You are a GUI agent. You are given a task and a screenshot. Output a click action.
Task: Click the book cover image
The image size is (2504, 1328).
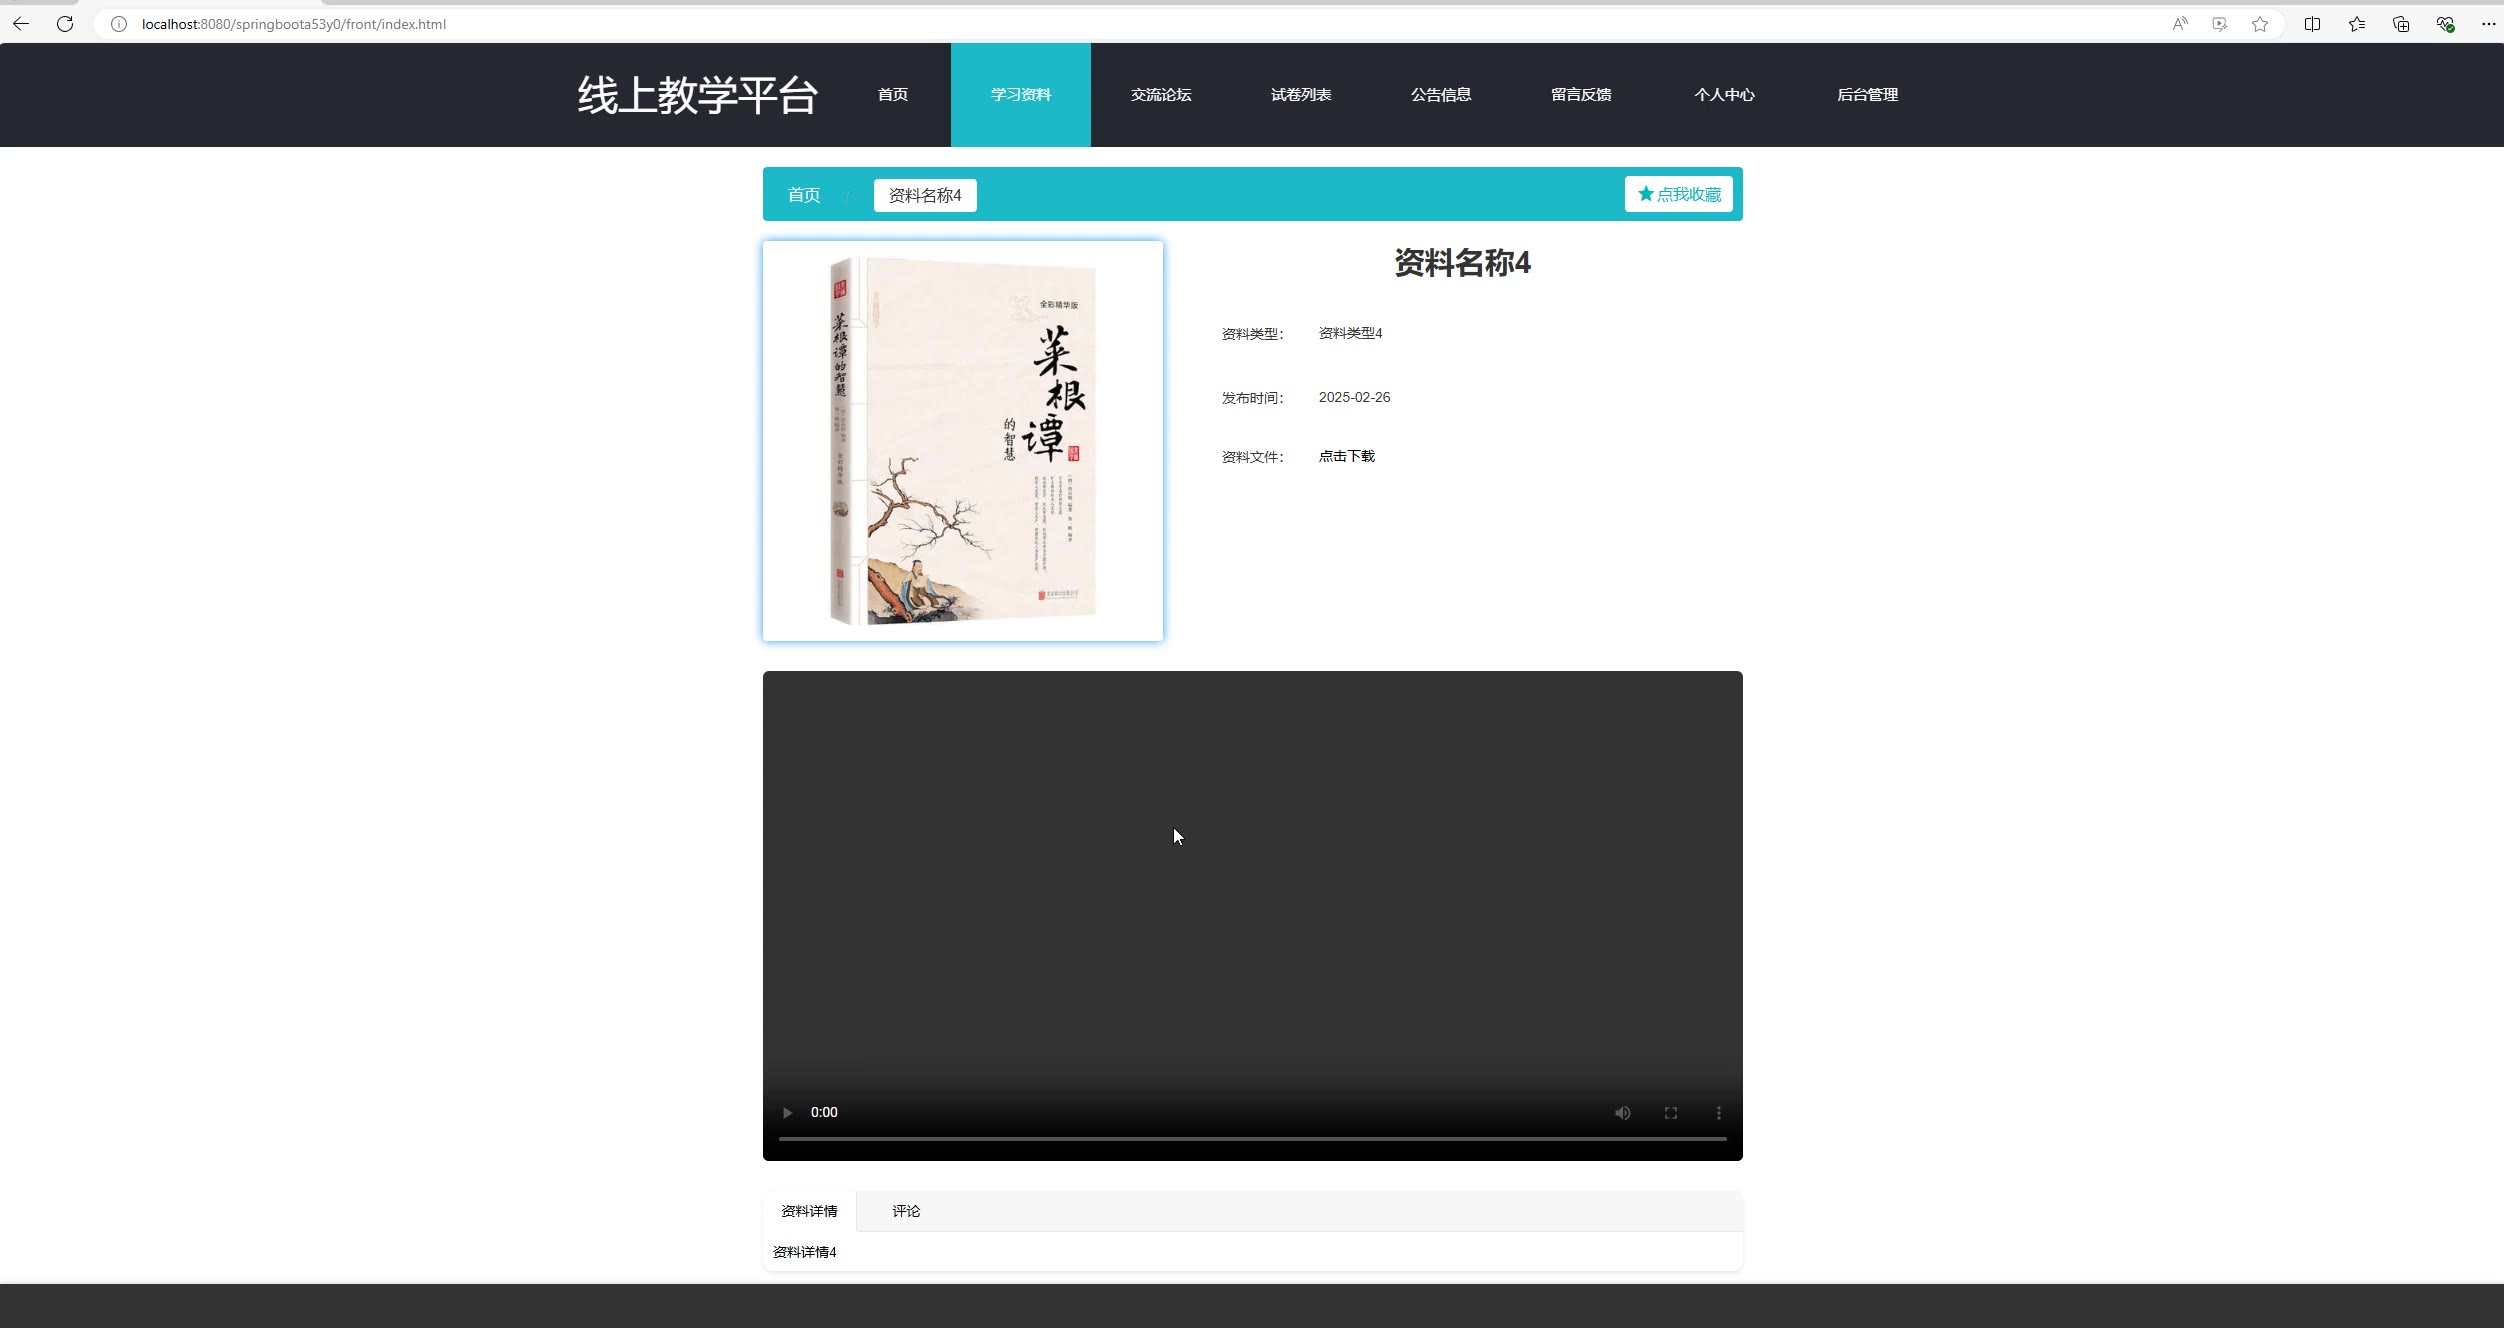click(x=963, y=441)
